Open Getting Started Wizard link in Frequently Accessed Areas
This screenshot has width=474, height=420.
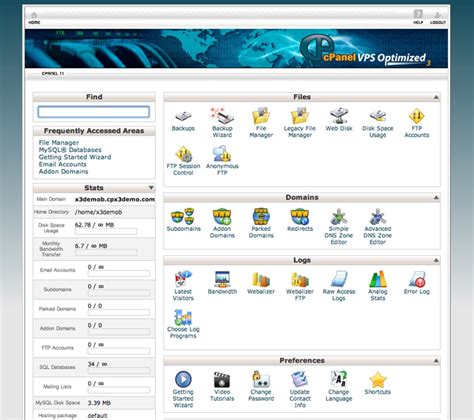click(x=75, y=157)
